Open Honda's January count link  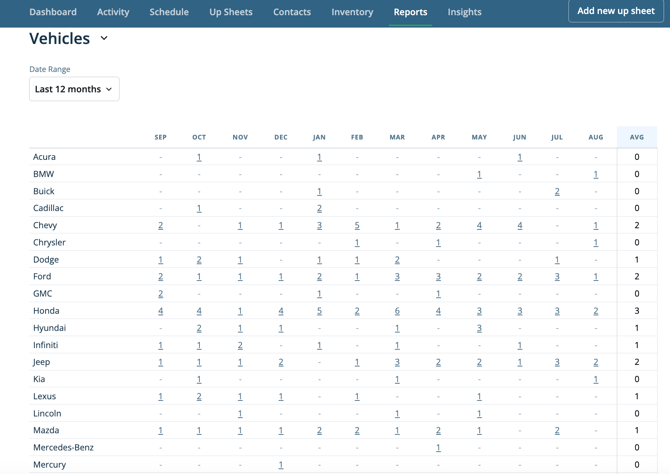(x=319, y=311)
